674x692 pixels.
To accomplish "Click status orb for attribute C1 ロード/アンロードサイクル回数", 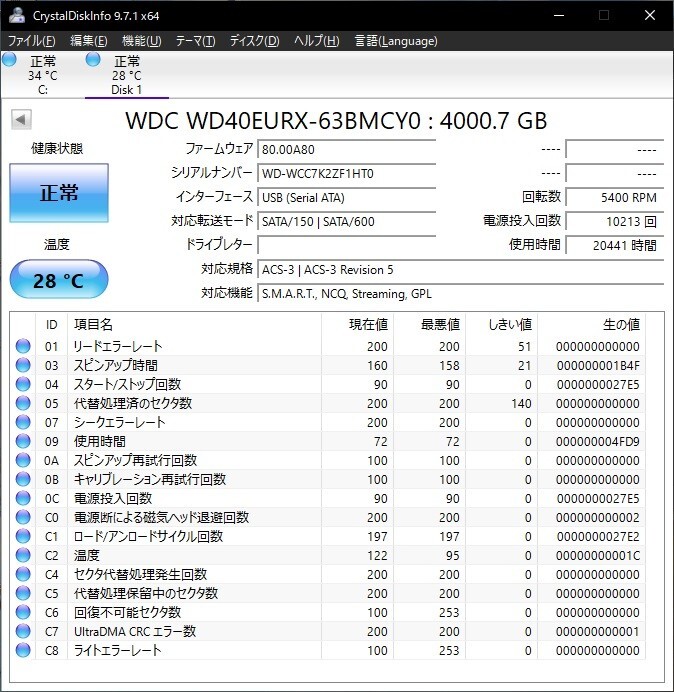I will (23, 536).
